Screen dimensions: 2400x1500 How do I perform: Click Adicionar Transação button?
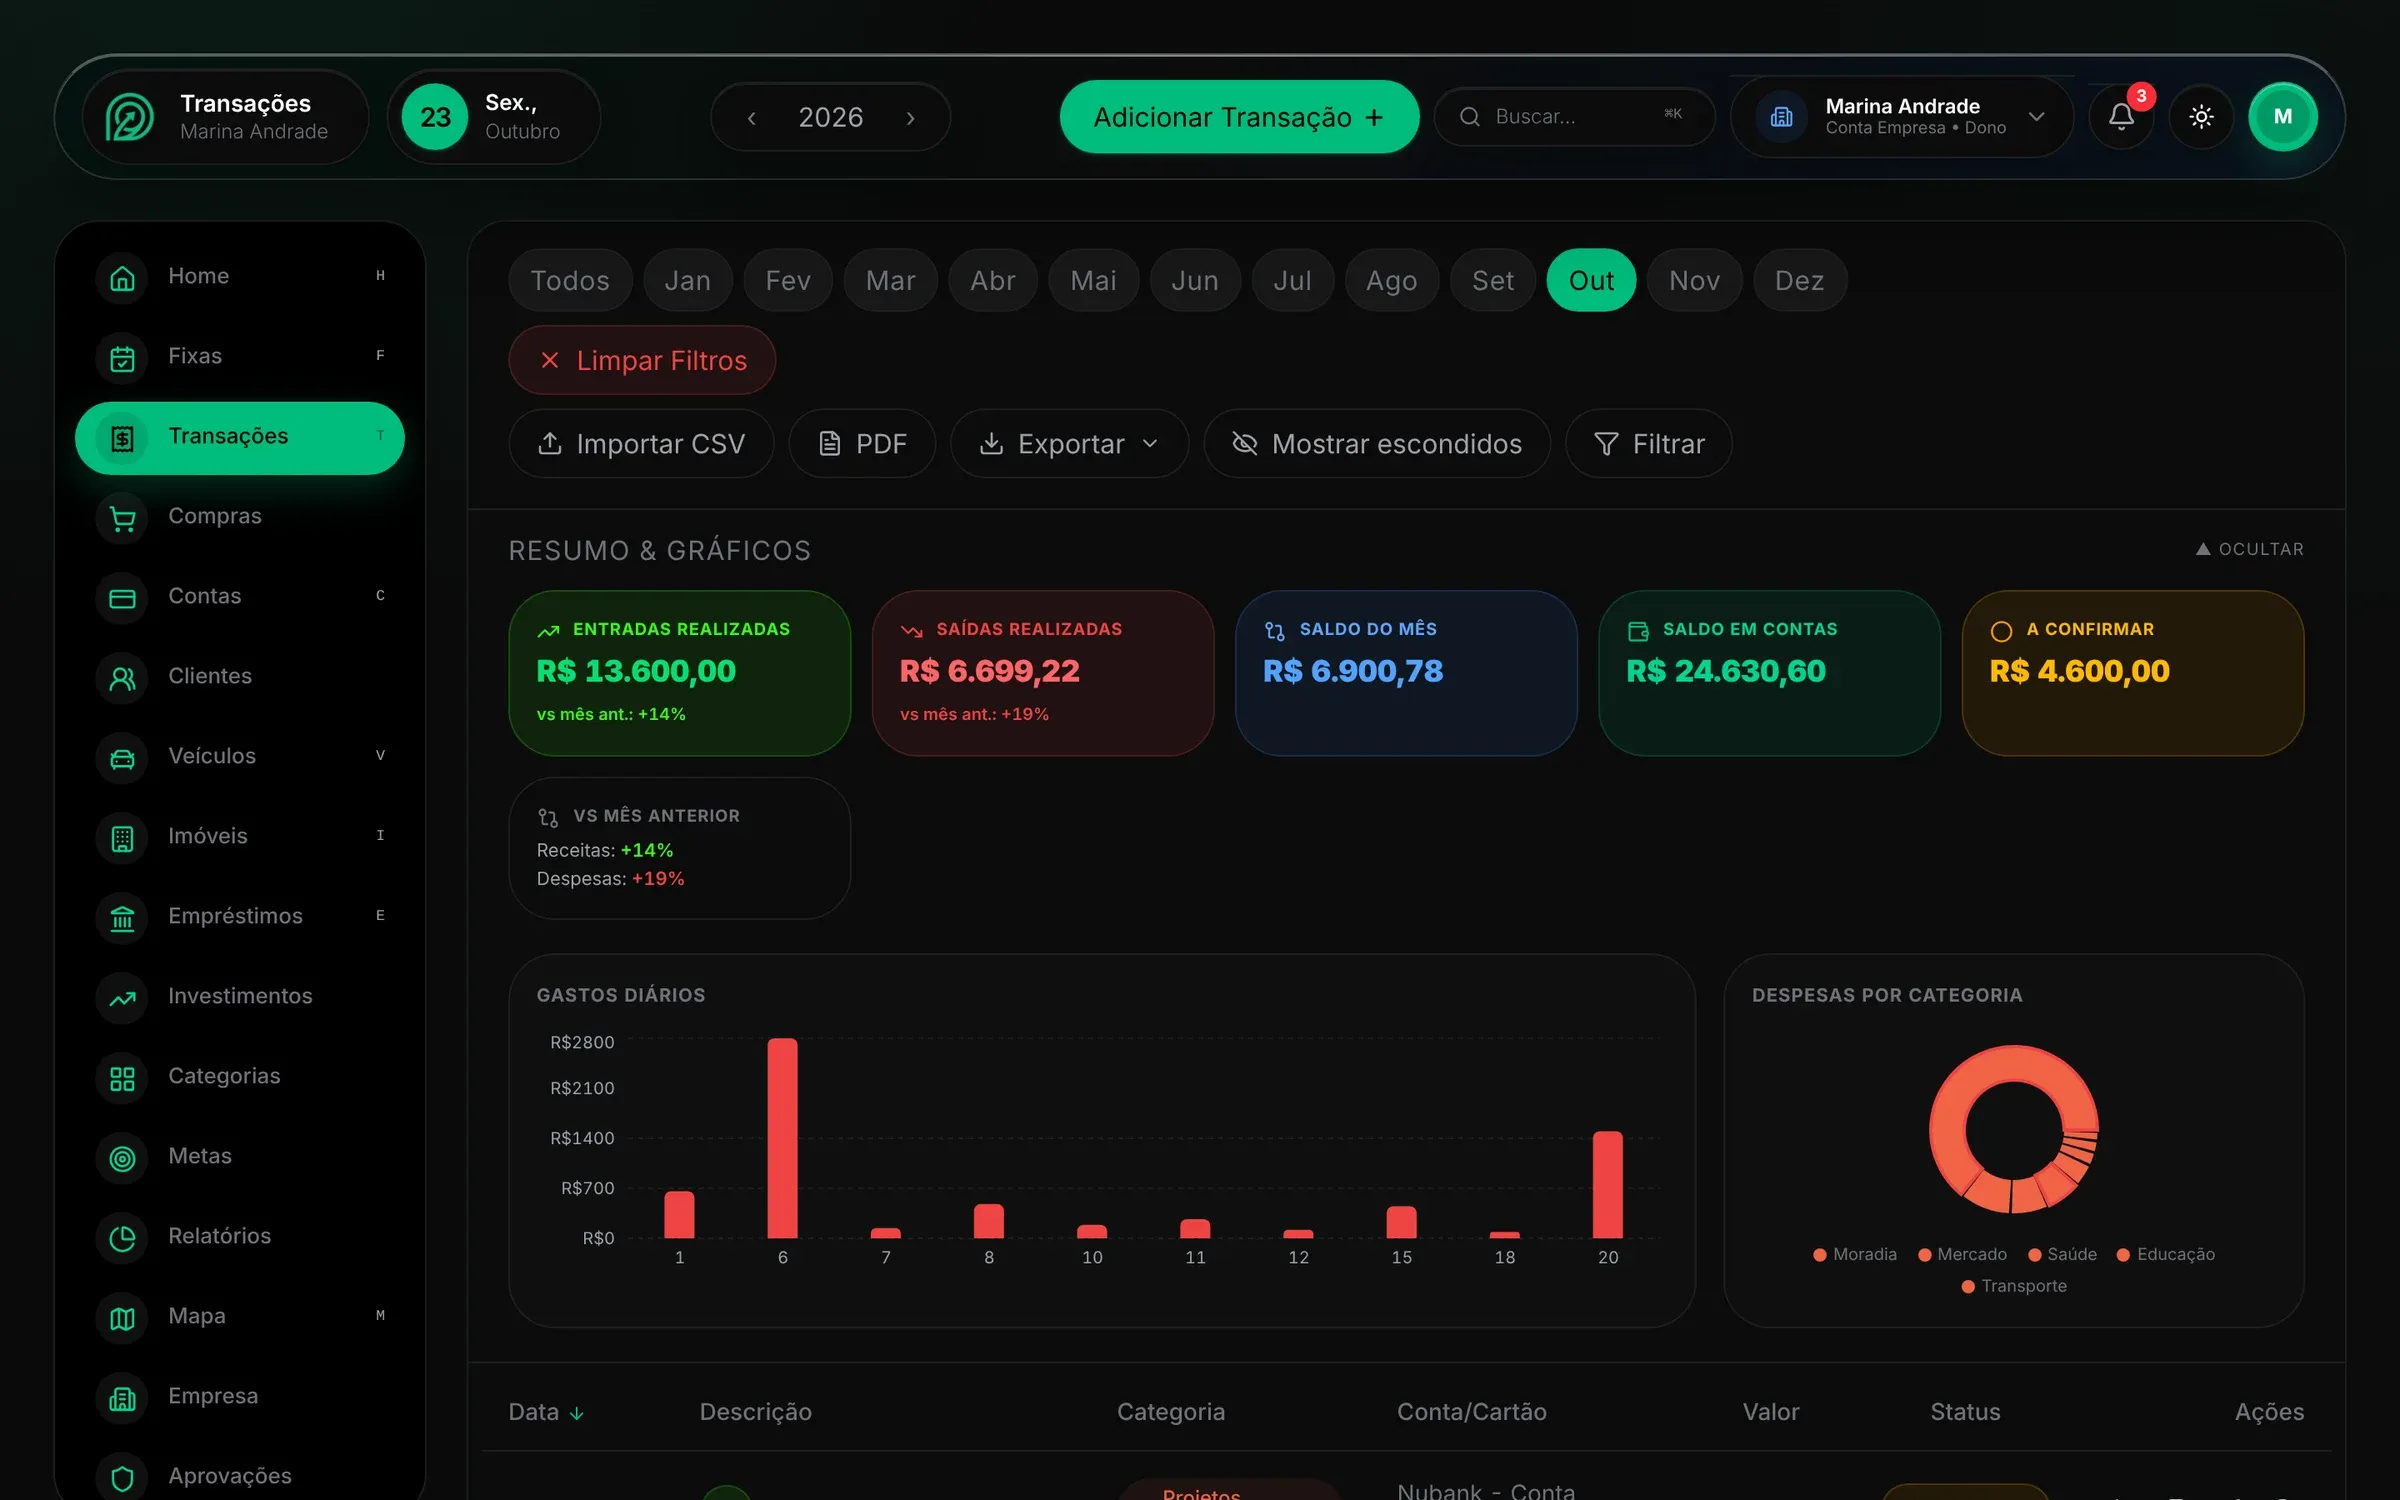tap(1239, 117)
